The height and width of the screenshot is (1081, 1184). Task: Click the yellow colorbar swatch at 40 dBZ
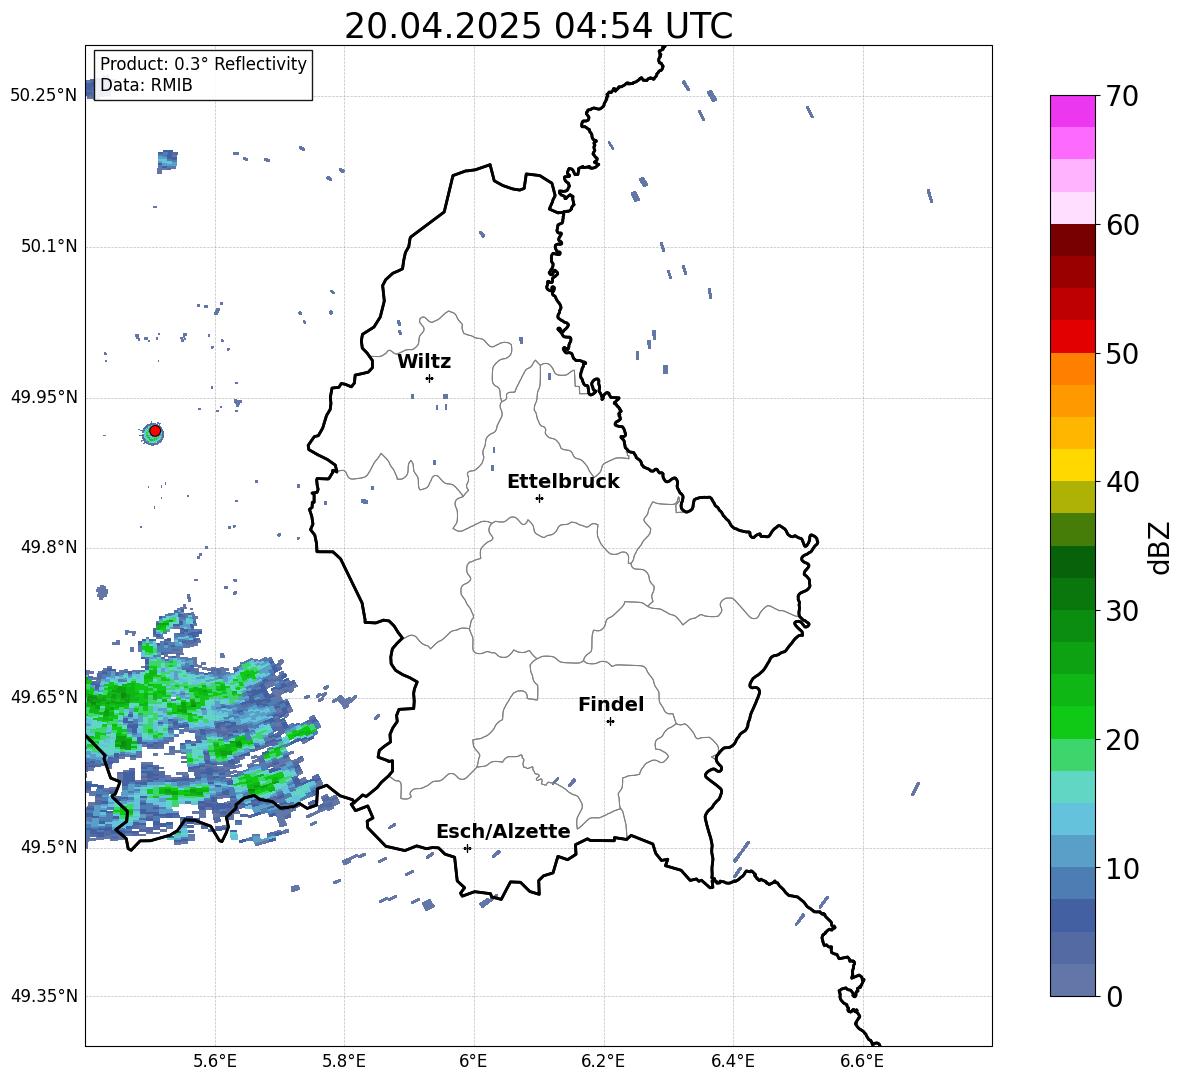(1073, 465)
